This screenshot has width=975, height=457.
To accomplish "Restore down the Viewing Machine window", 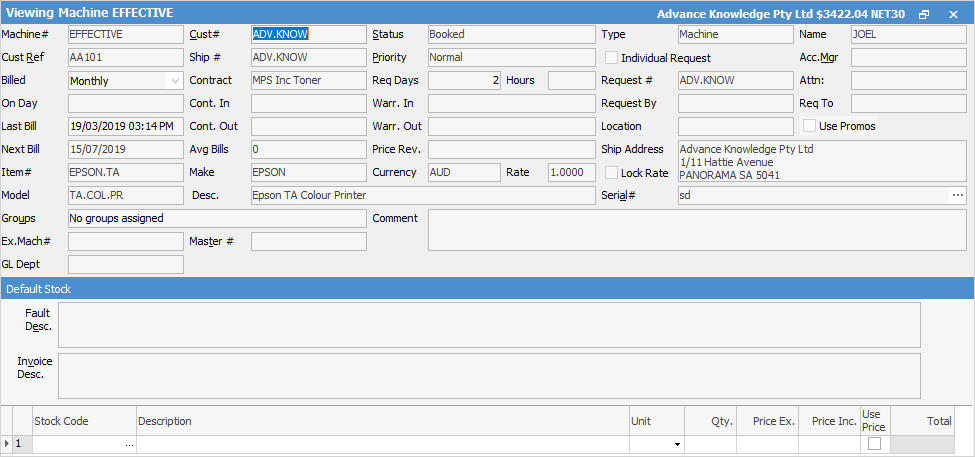I will (x=924, y=14).
